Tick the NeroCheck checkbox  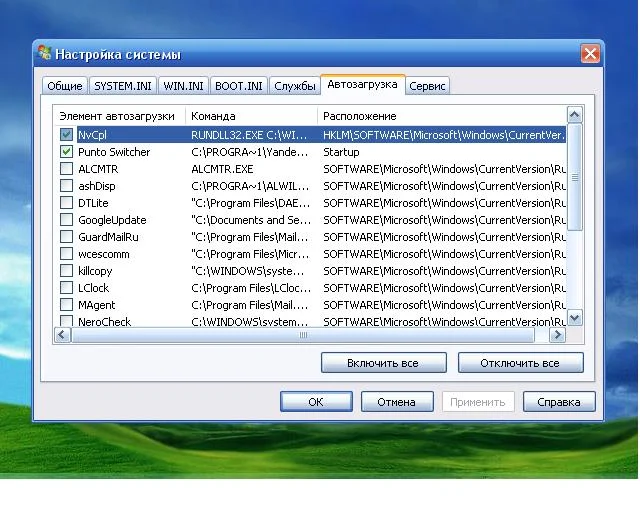[x=66, y=321]
